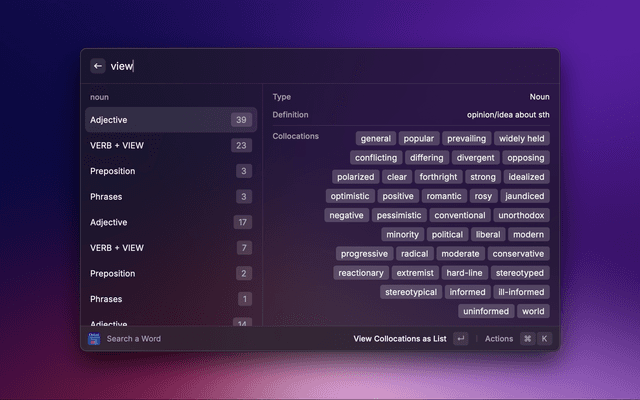640x400 pixels.
Task: Click the back arrow next to the search field
Action: tap(98, 66)
